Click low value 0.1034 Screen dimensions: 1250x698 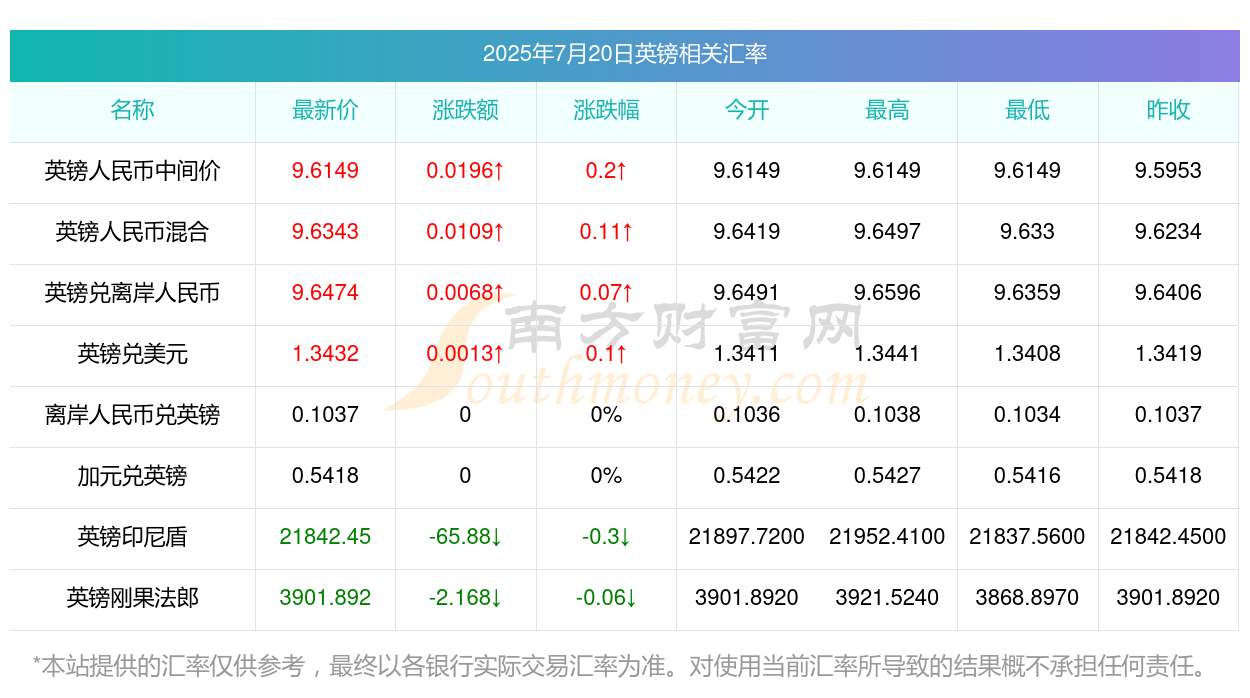pyautogui.click(x=1027, y=415)
